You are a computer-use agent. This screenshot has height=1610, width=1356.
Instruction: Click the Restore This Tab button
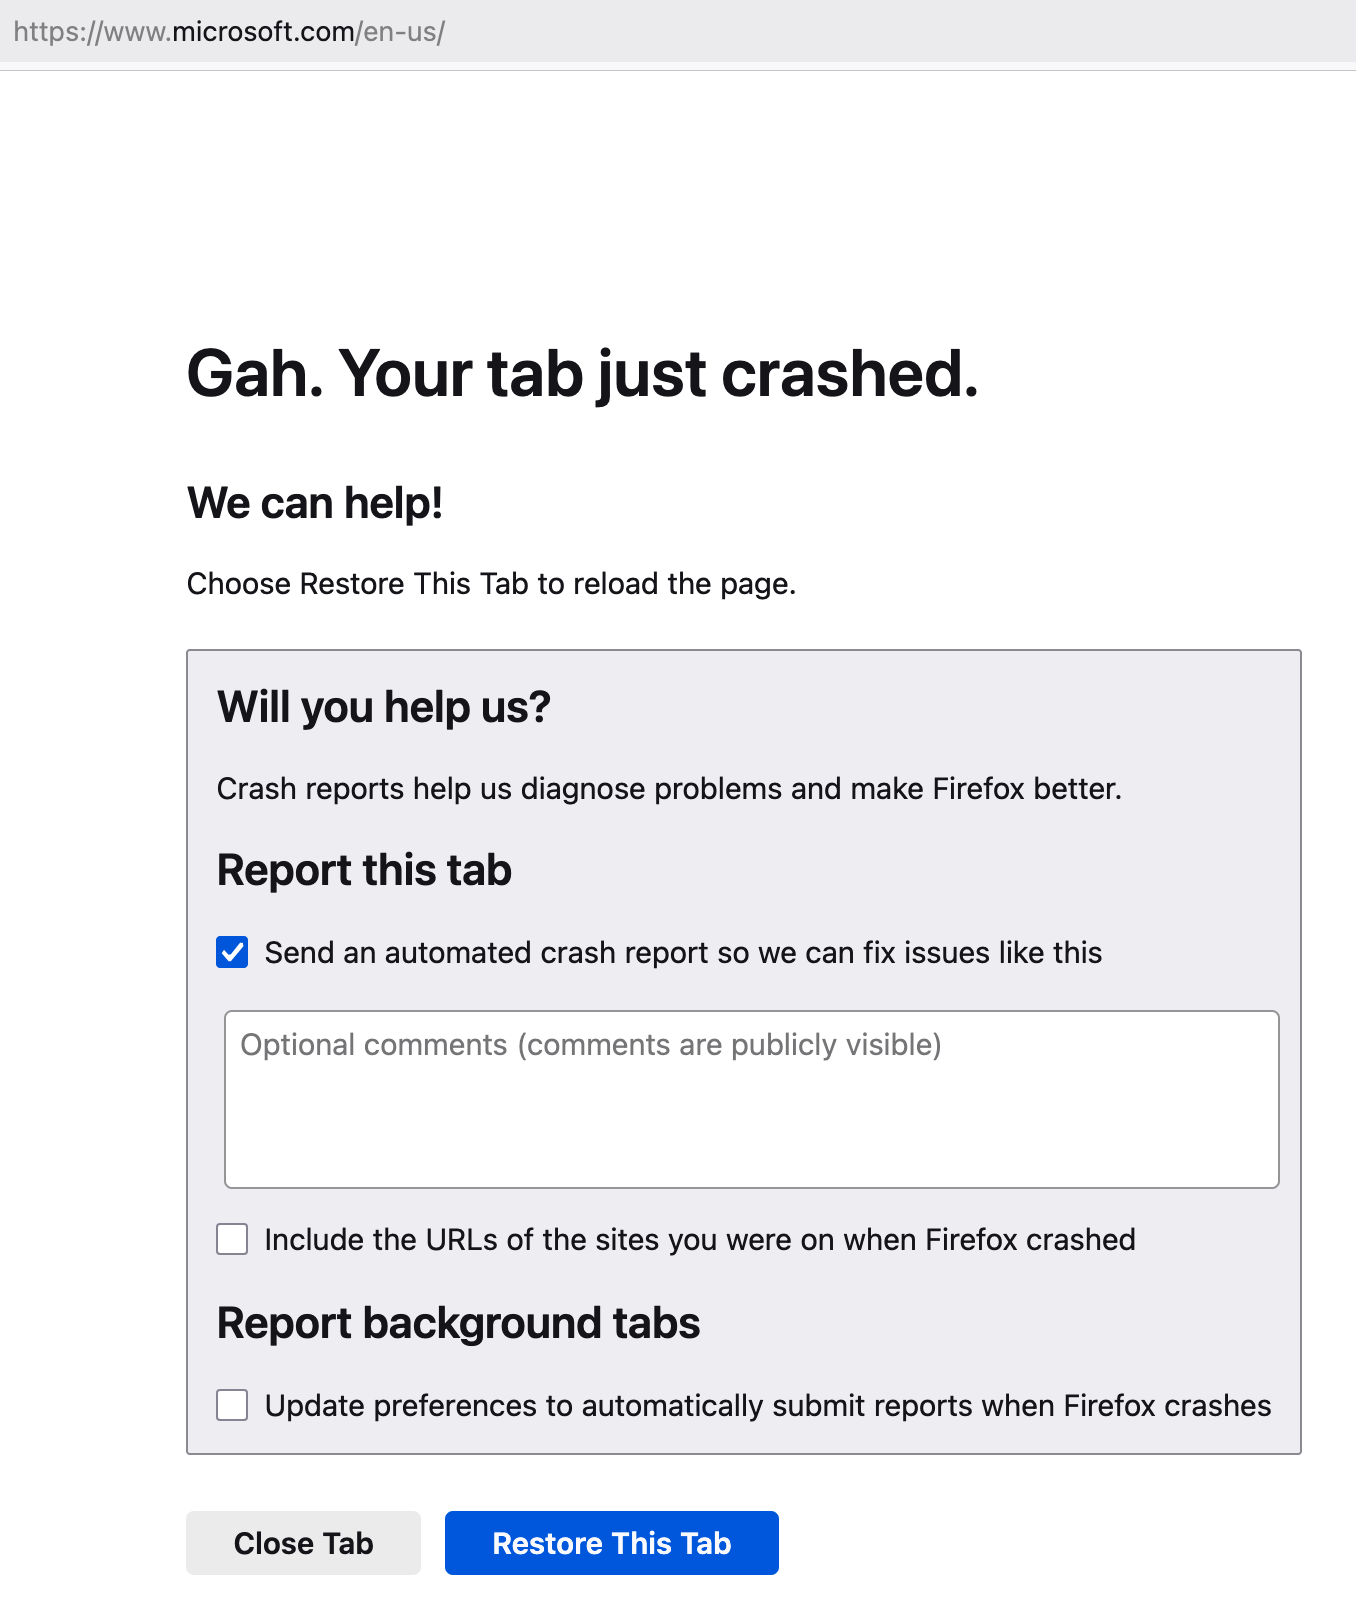pyautogui.click(x=611, y=1543)
